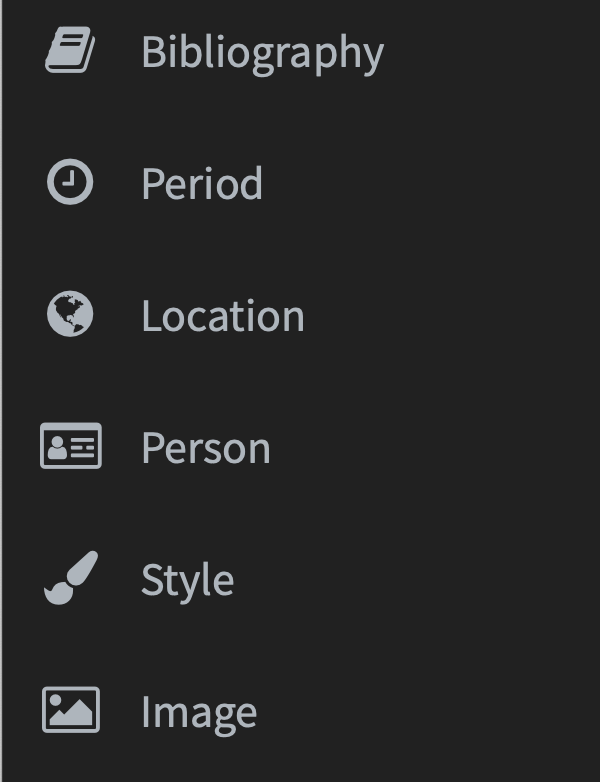Switch to the Image menu entry
The image size is (600, 782).
point(198,712)
